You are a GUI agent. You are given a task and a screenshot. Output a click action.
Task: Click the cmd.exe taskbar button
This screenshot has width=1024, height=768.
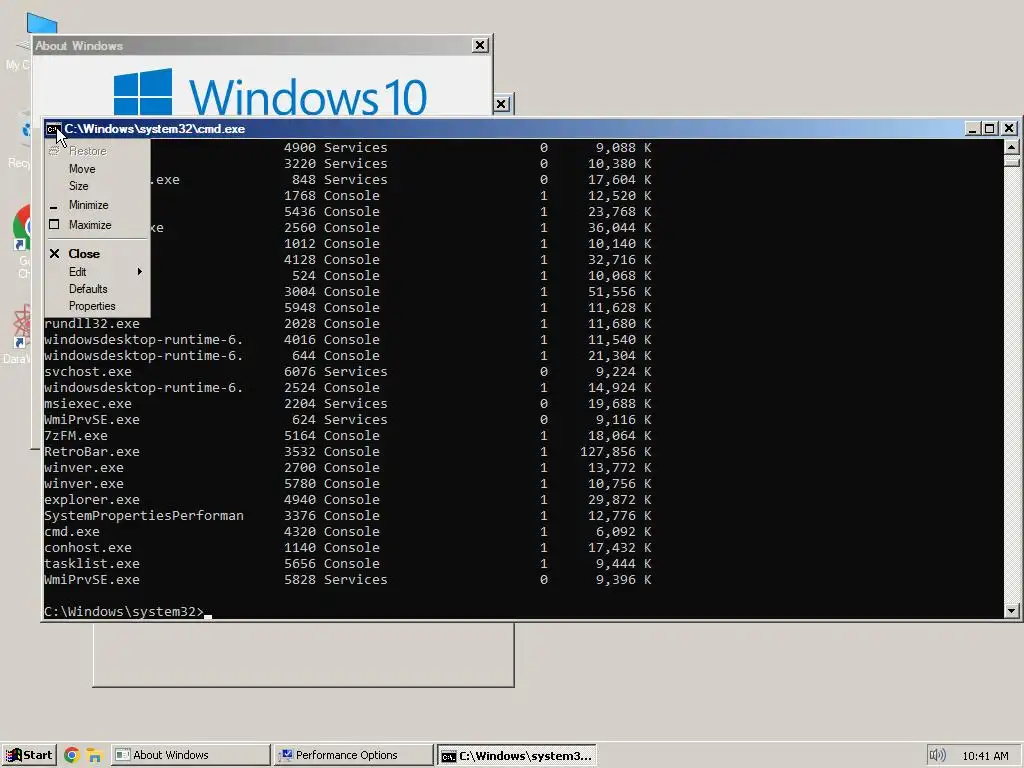coord(517,755)
